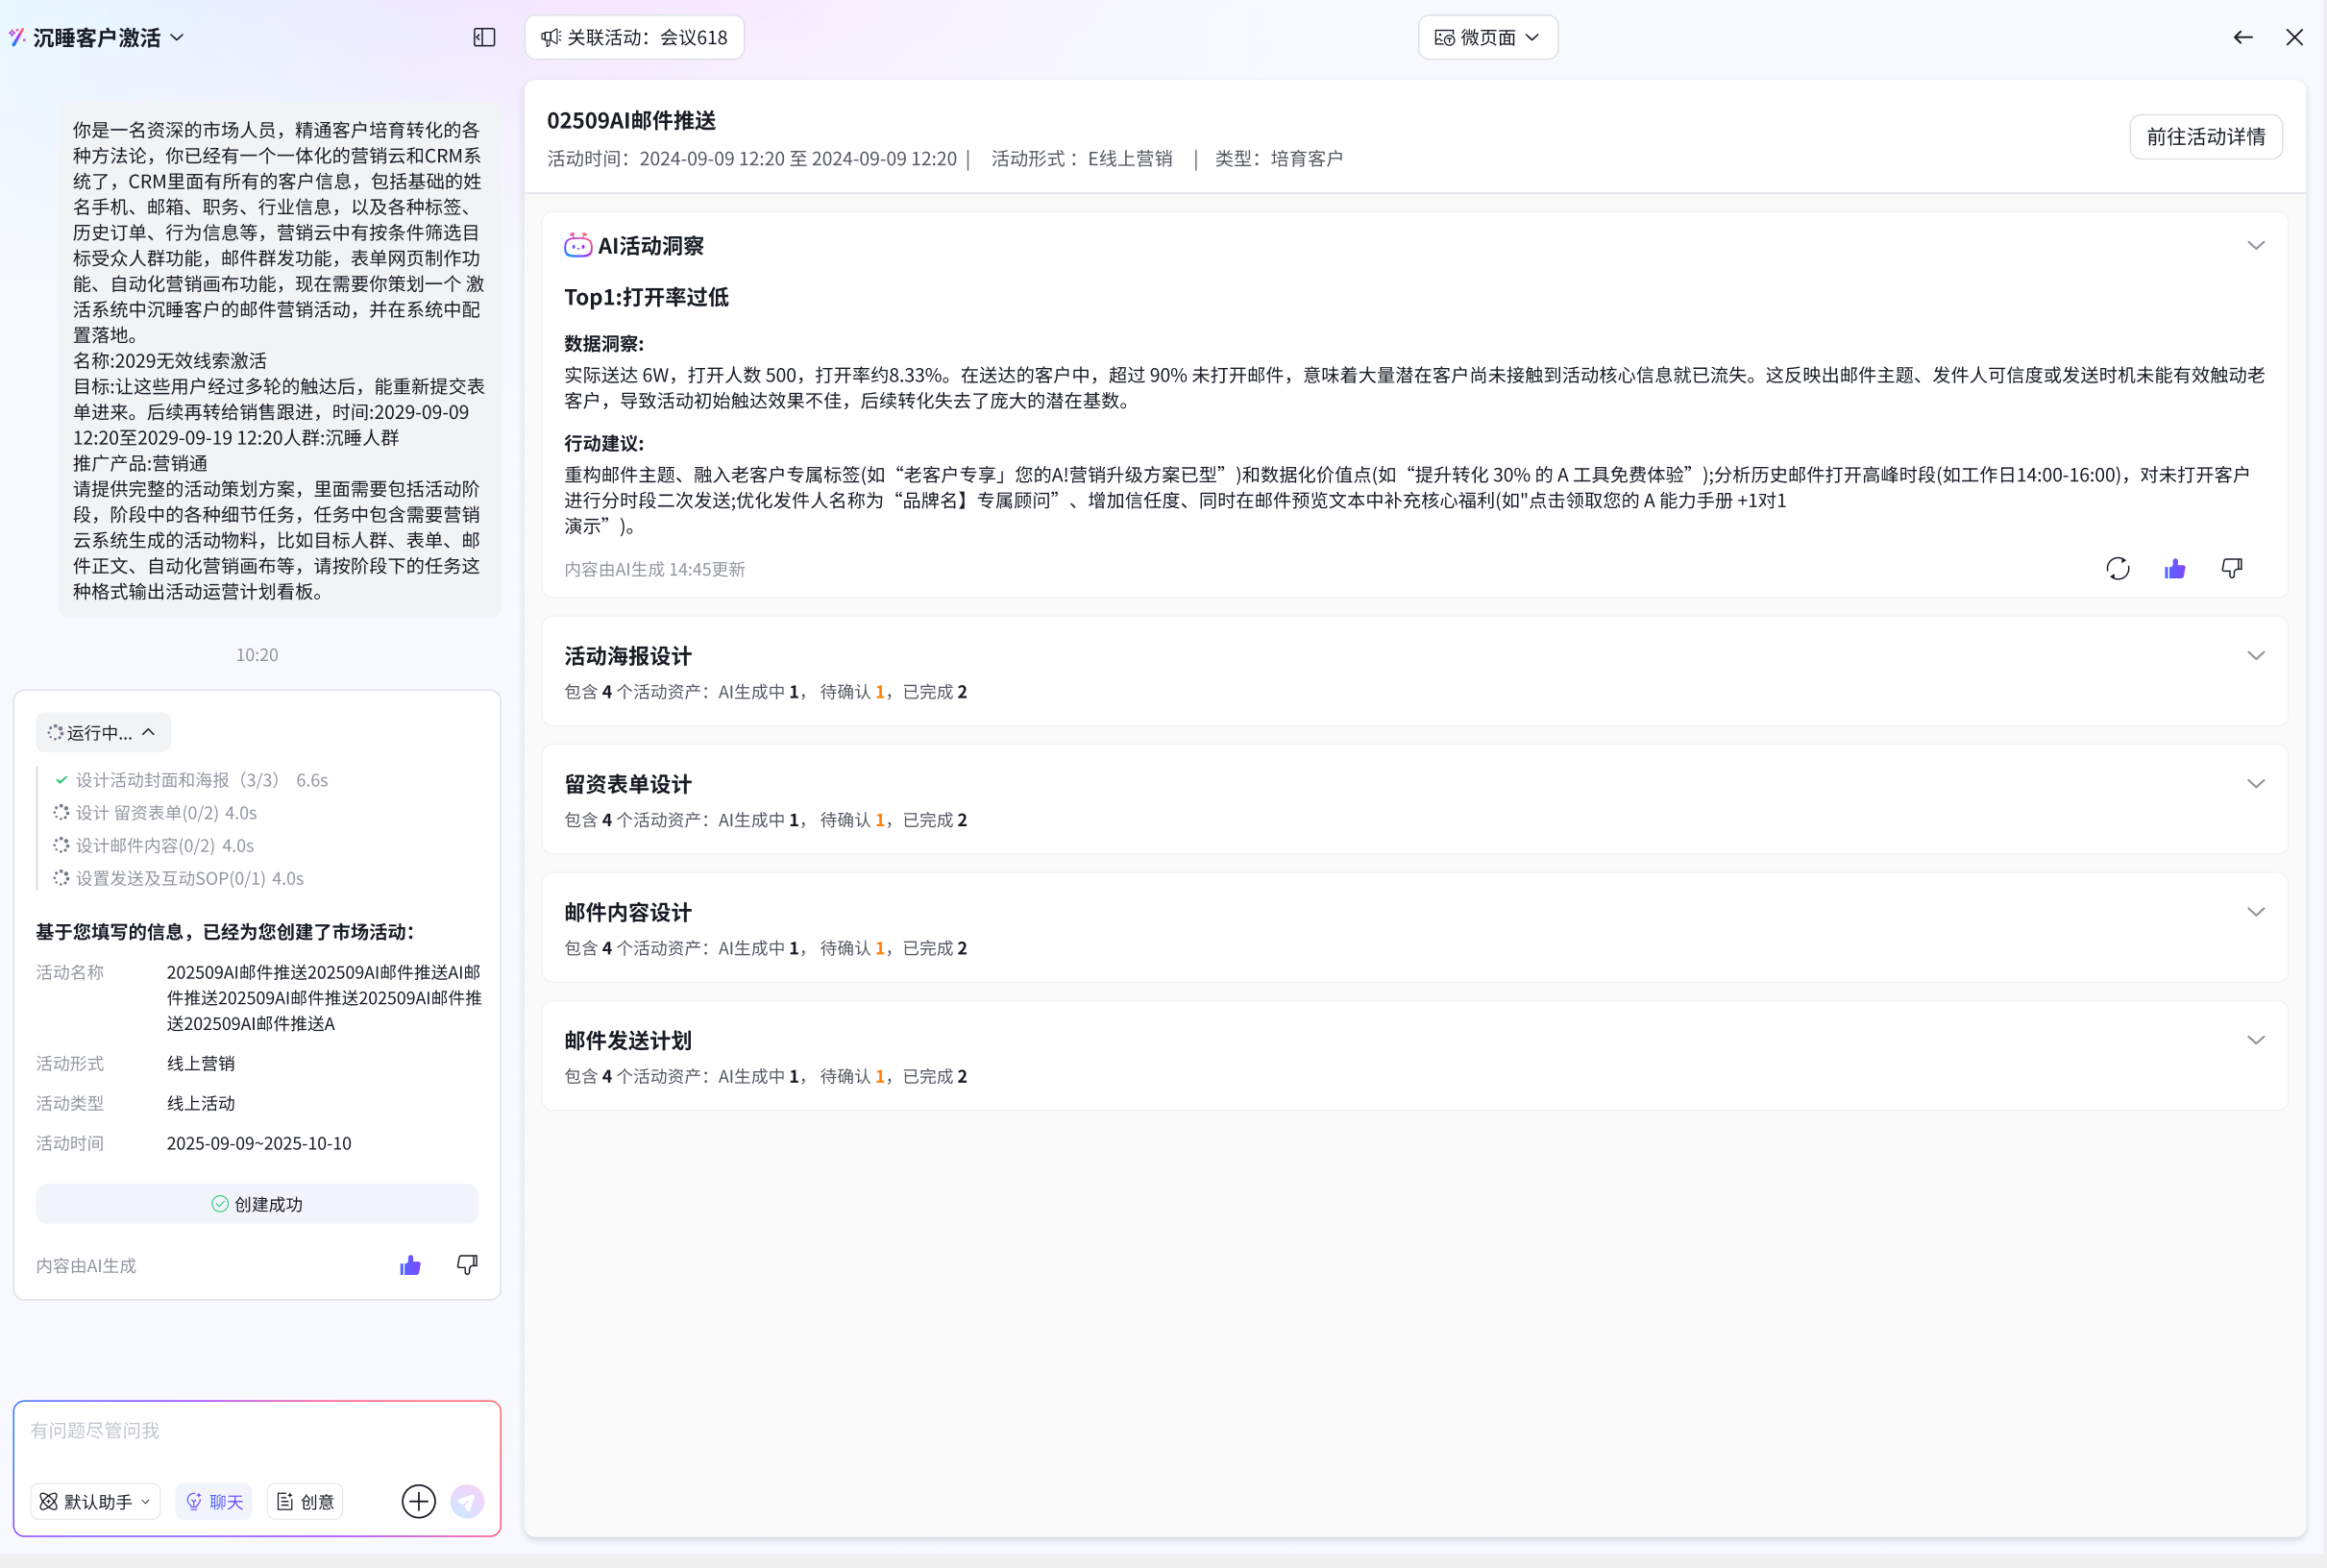
Task: Click the back arrow icon
Action: [x=2243, y=37]
